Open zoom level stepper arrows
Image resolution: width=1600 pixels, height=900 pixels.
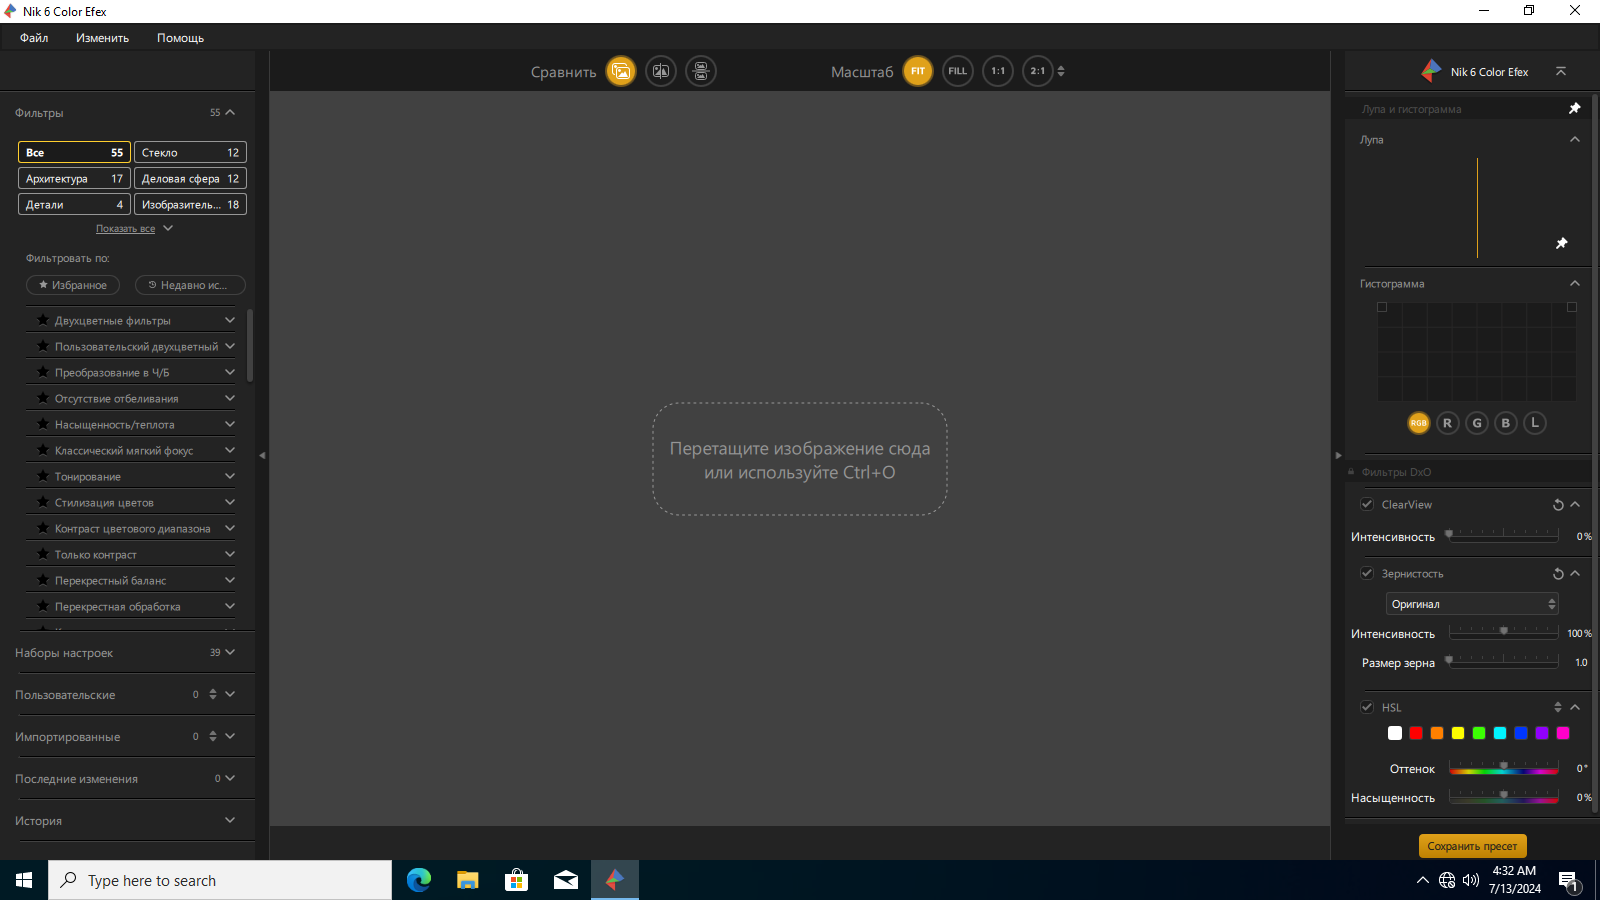pos(1061,71)
